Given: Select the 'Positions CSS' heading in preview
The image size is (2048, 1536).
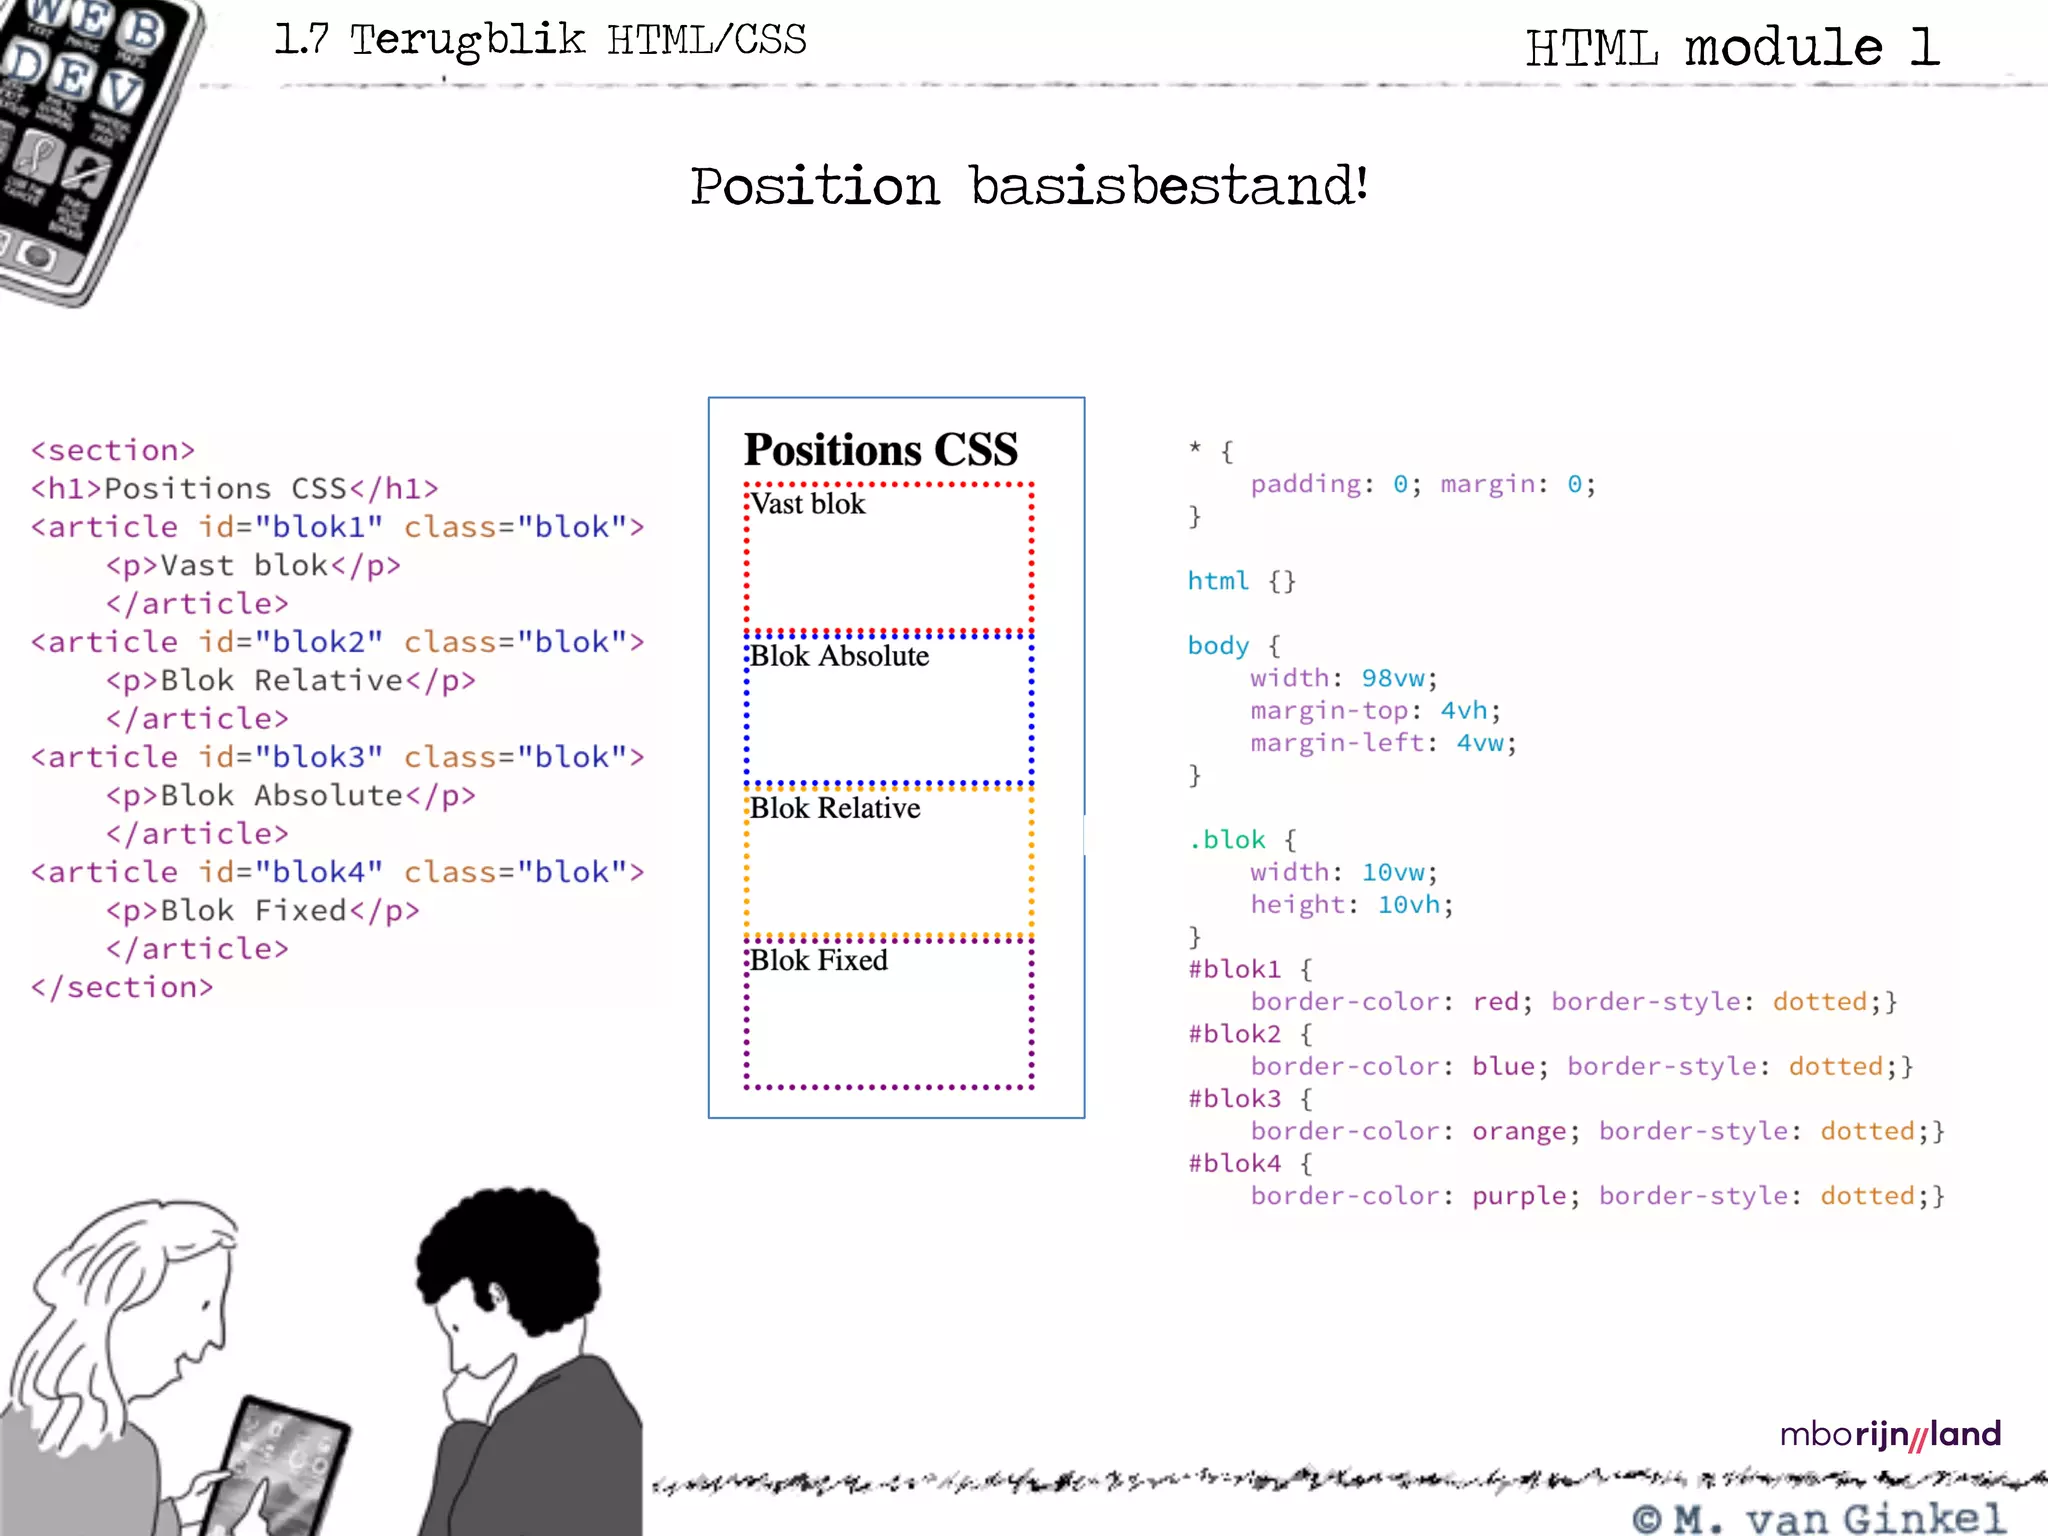Looking at the screenshot, I should pos(881,449).
